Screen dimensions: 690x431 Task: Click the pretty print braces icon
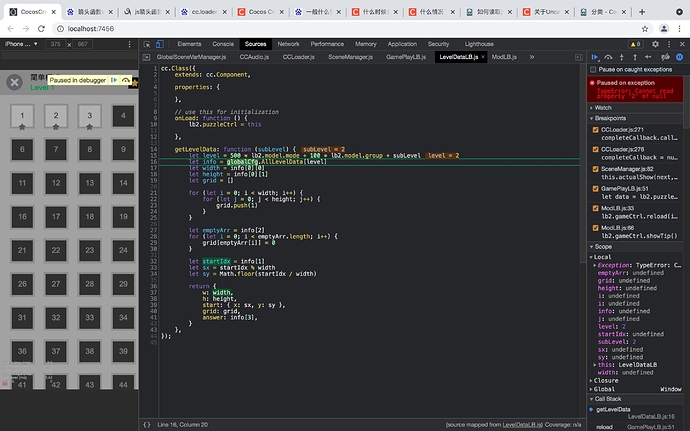pos(146,425)
